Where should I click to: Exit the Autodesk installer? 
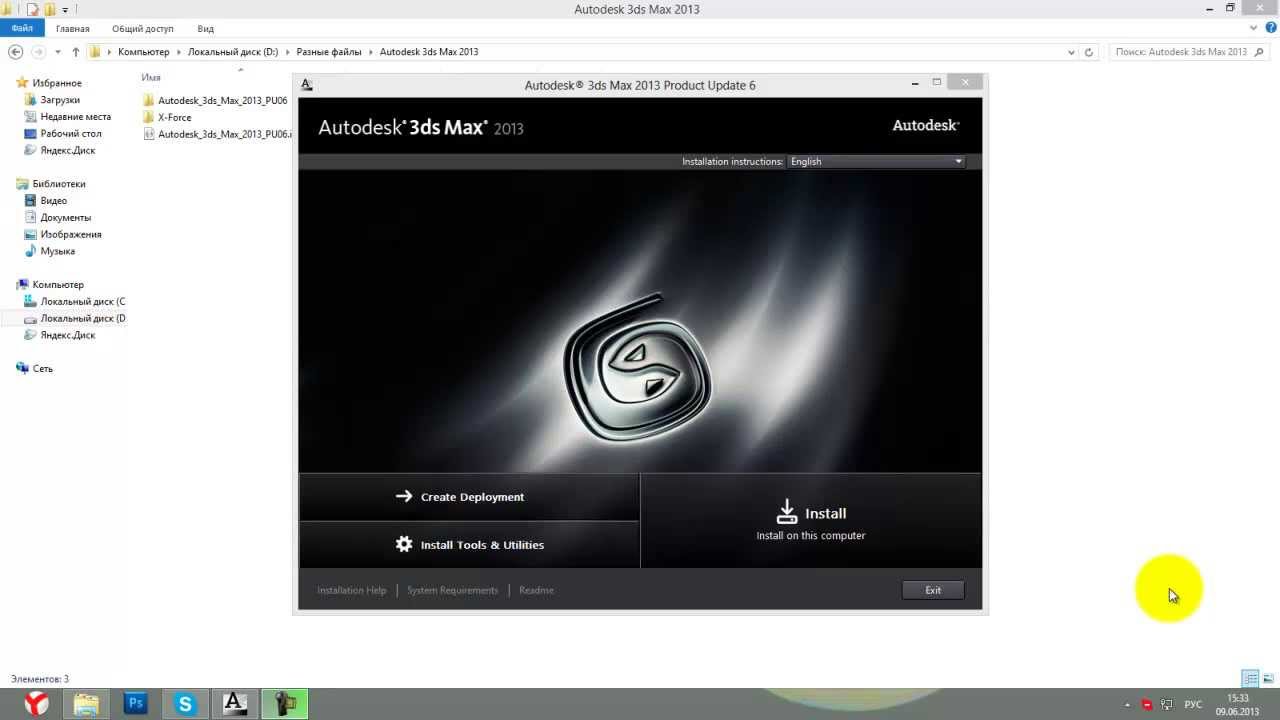pyautogui.click(x=933, y=590)
